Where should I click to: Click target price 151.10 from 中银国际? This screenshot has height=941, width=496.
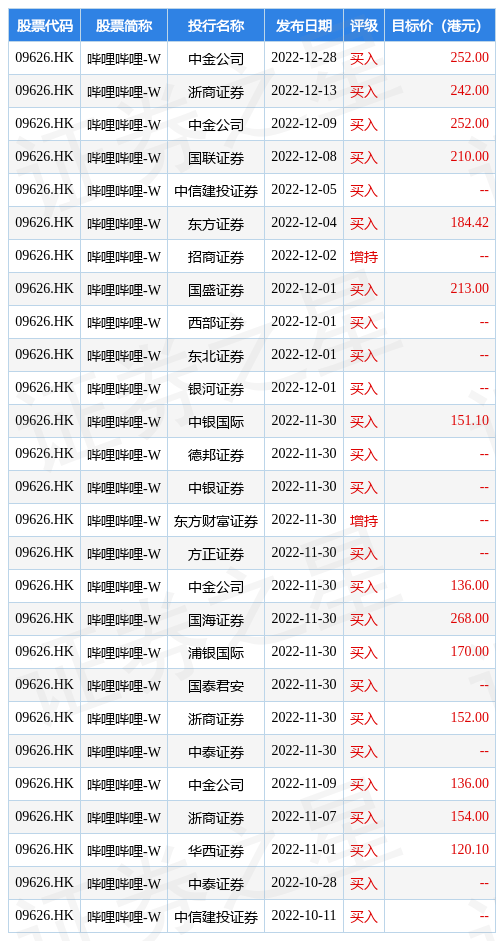coord(470,421)
